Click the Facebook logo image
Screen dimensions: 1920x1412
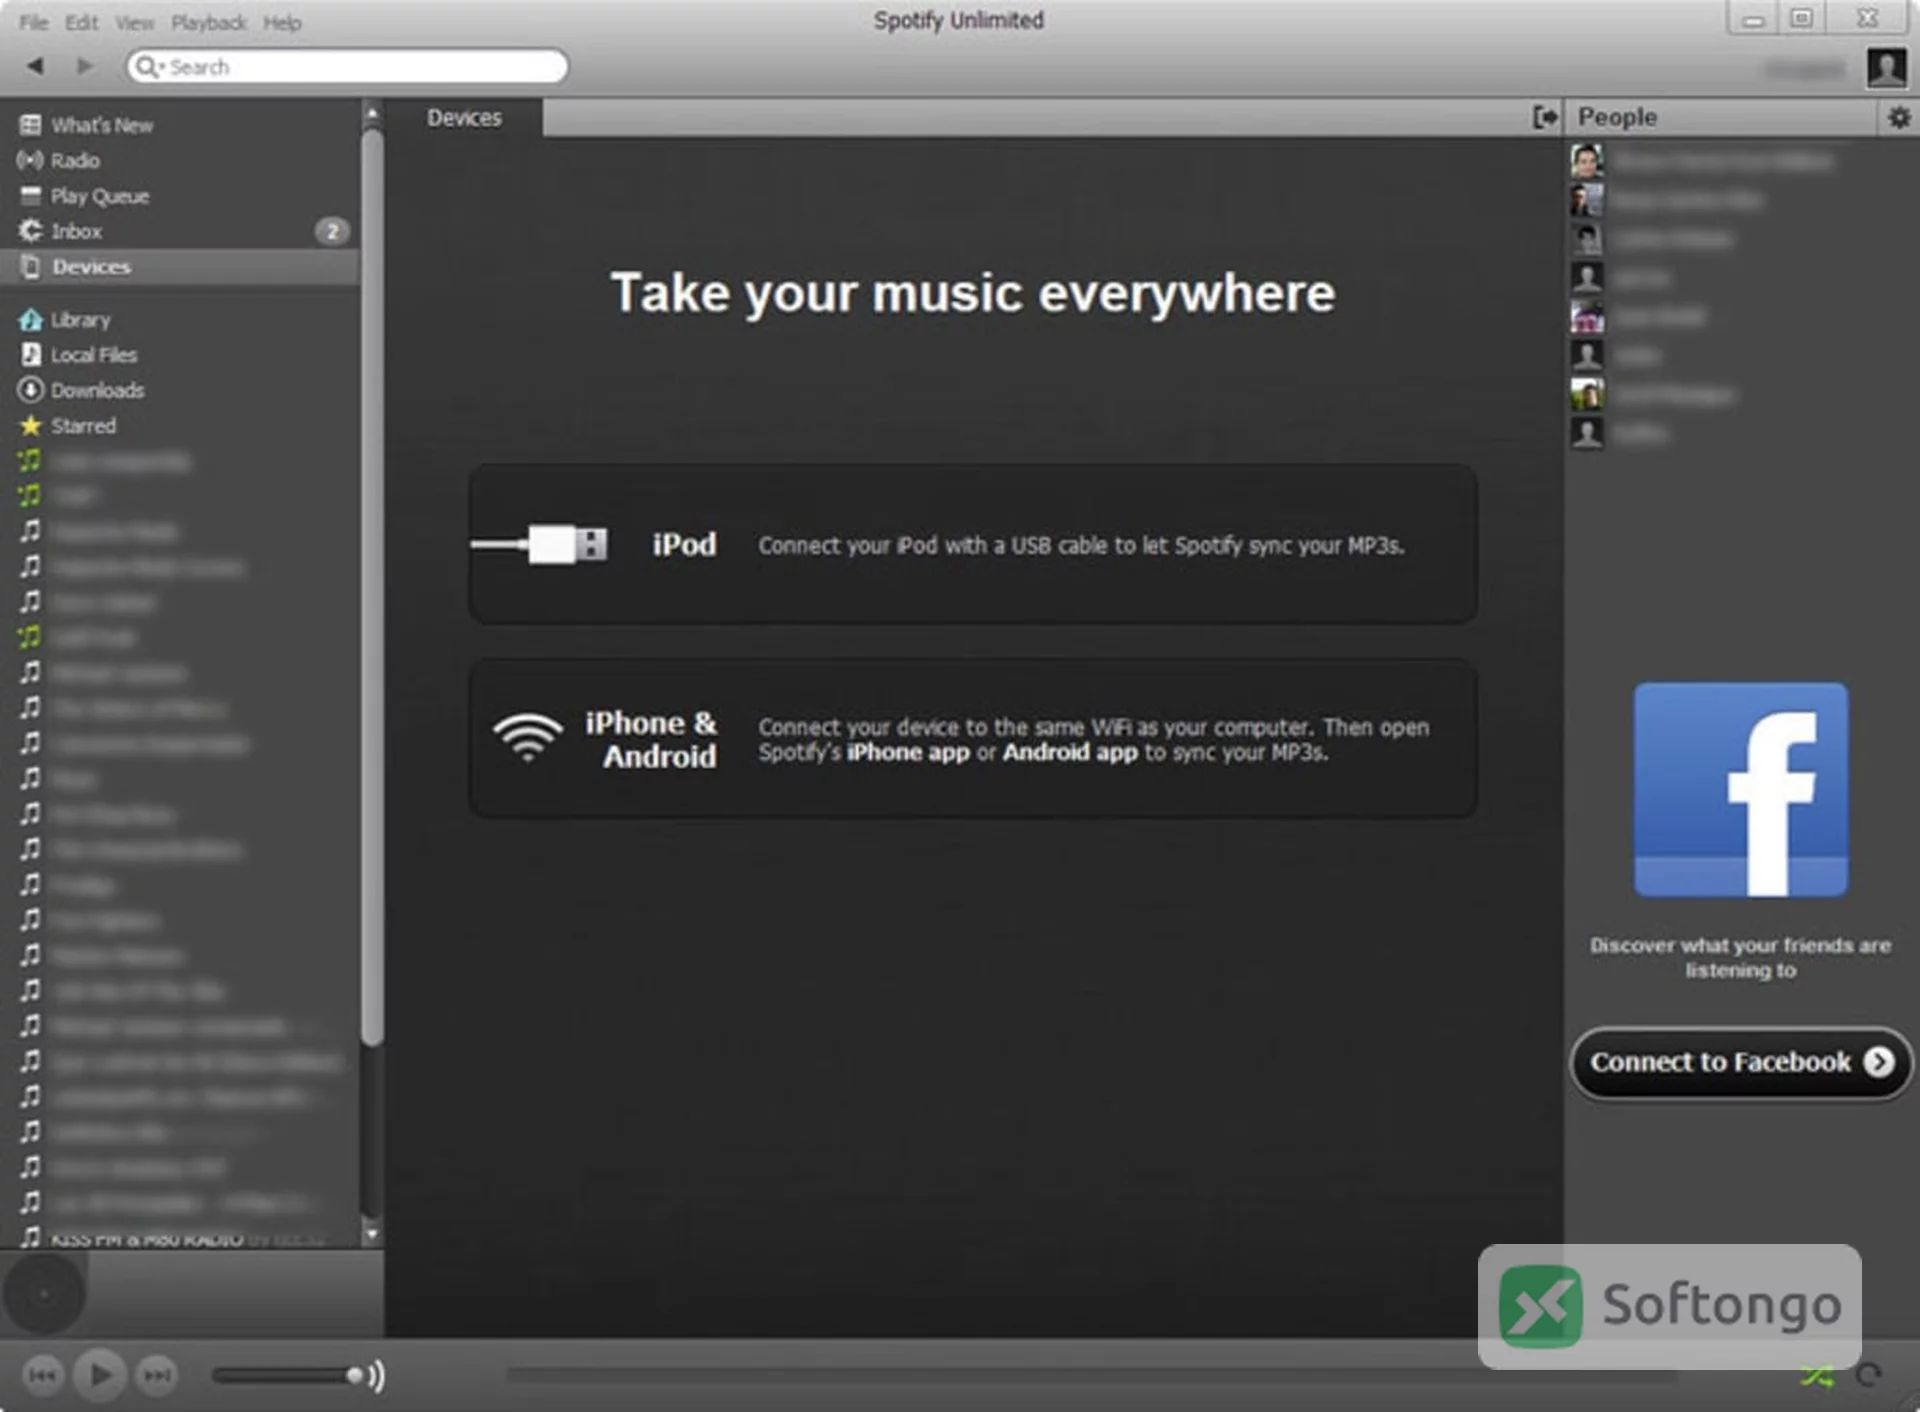[1741, 790]
